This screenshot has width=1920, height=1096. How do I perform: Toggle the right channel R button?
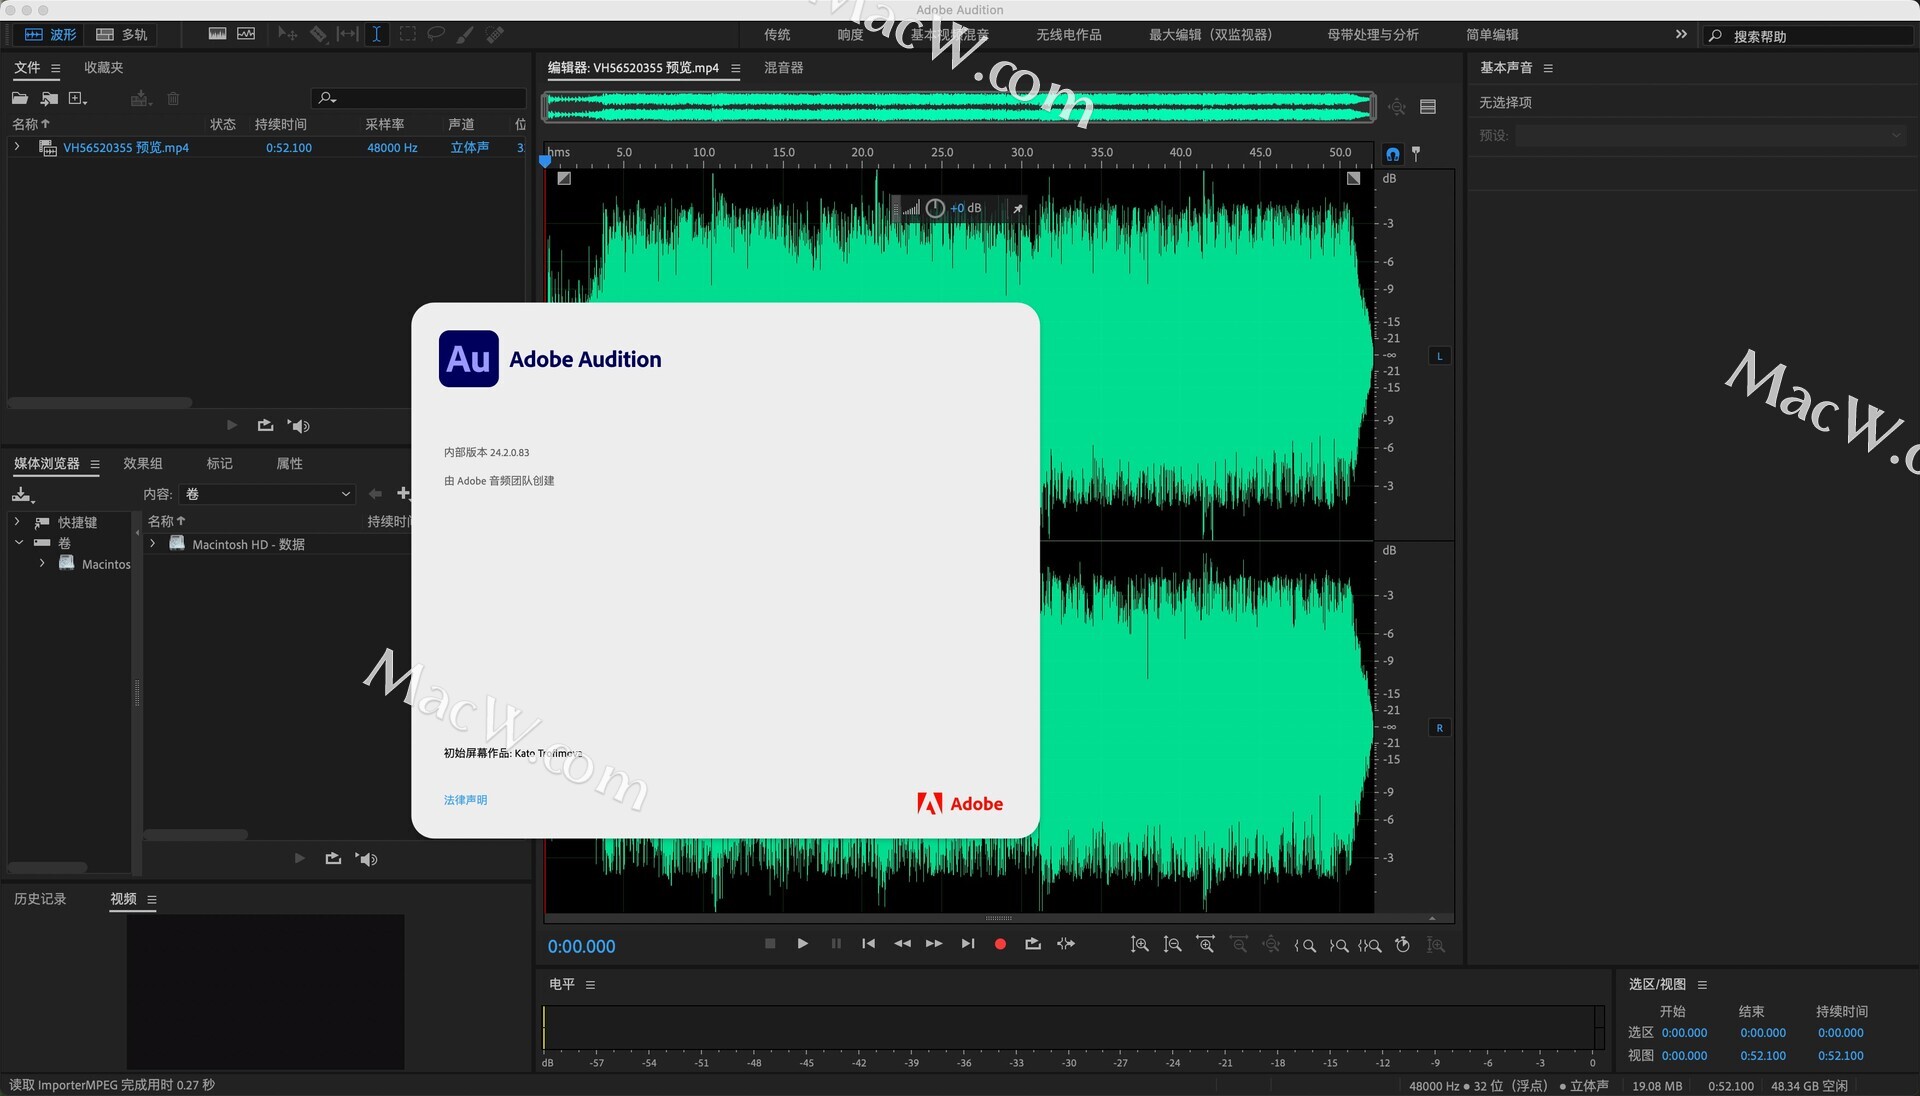click(1439, 728)
